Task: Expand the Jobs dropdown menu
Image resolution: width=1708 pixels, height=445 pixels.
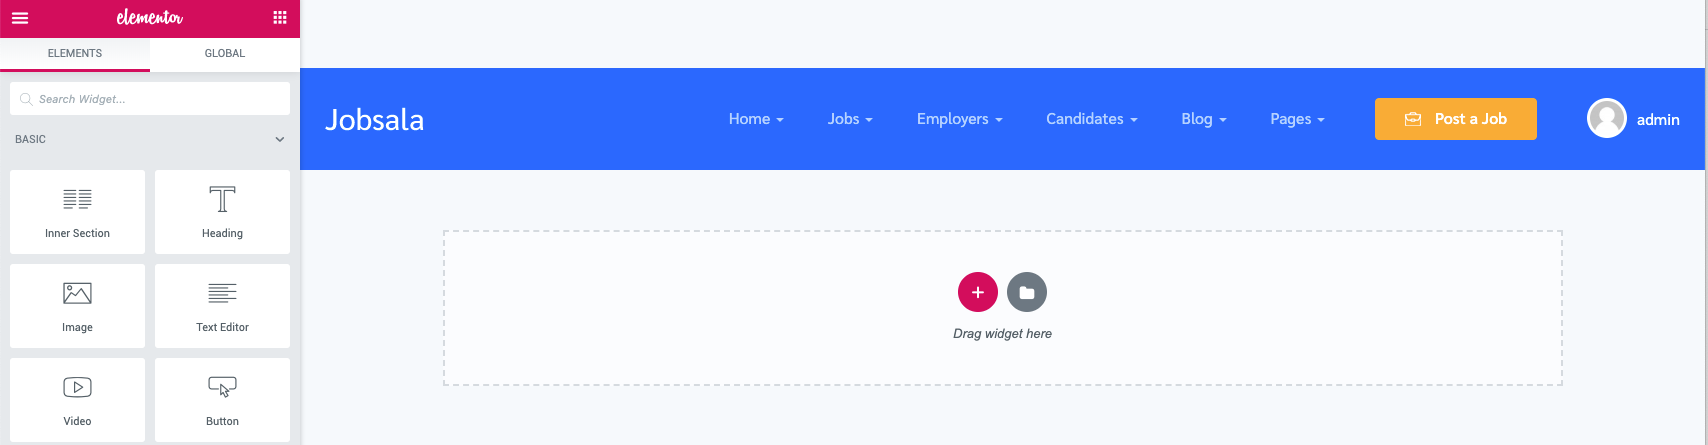Action: click(x=849, y=119)
